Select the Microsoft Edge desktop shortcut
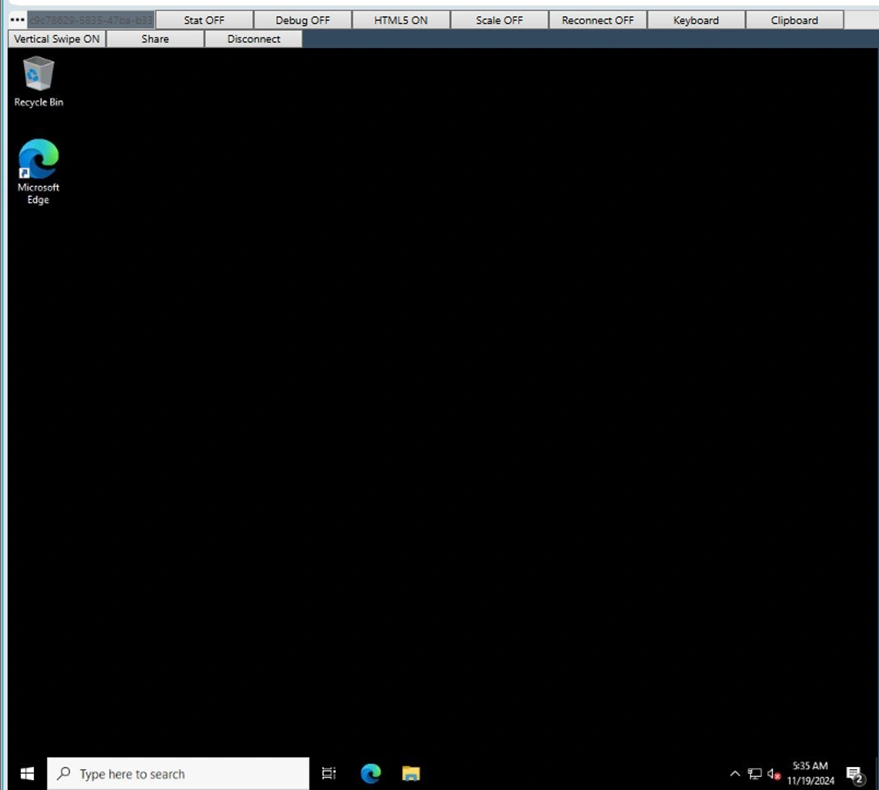 [x=38, y=160]
